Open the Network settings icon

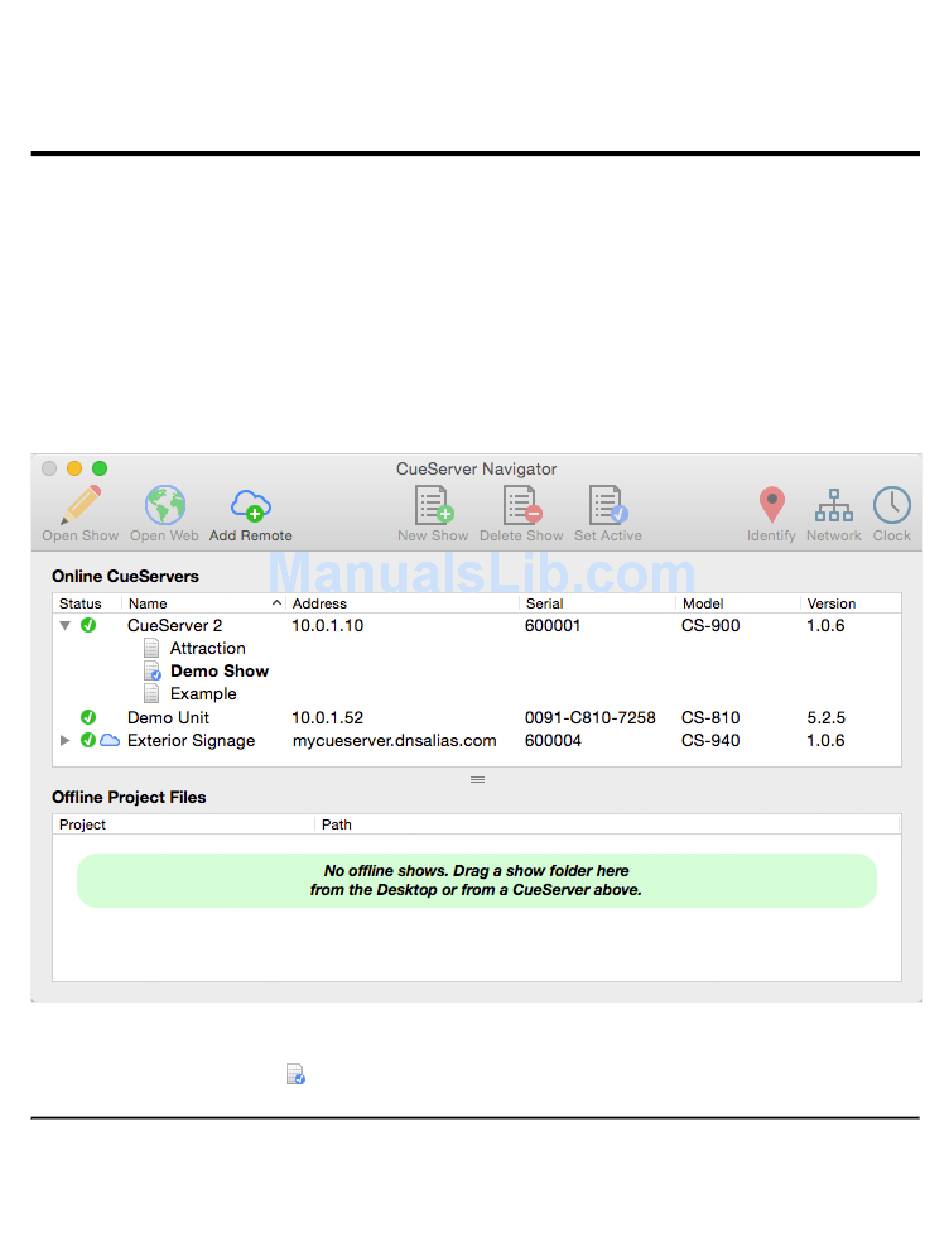tap(833, 506)
